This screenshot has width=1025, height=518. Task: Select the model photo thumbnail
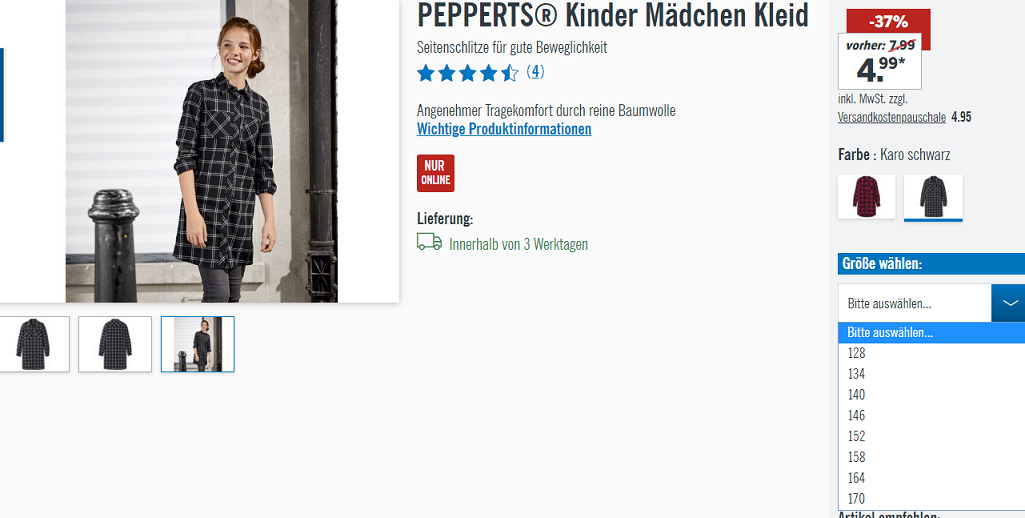tap(197, 344)
